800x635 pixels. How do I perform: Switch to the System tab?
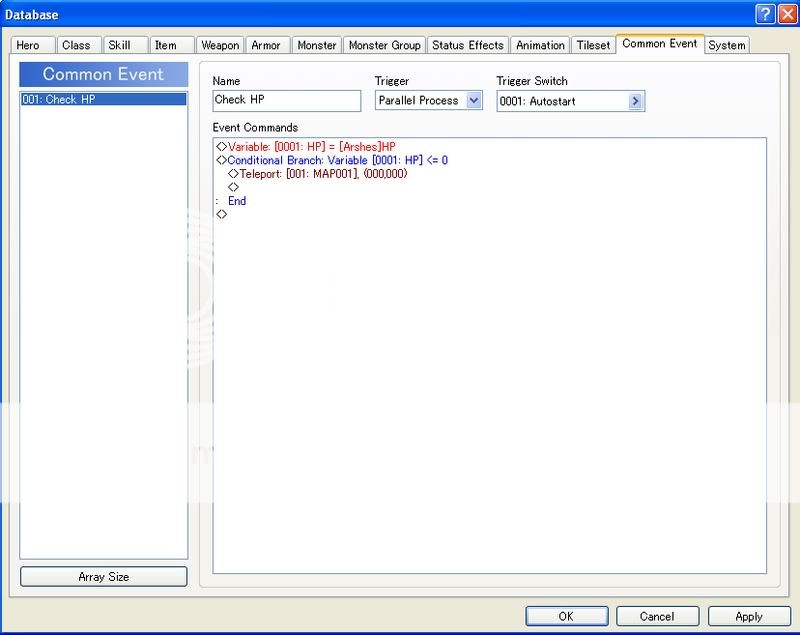726,46
